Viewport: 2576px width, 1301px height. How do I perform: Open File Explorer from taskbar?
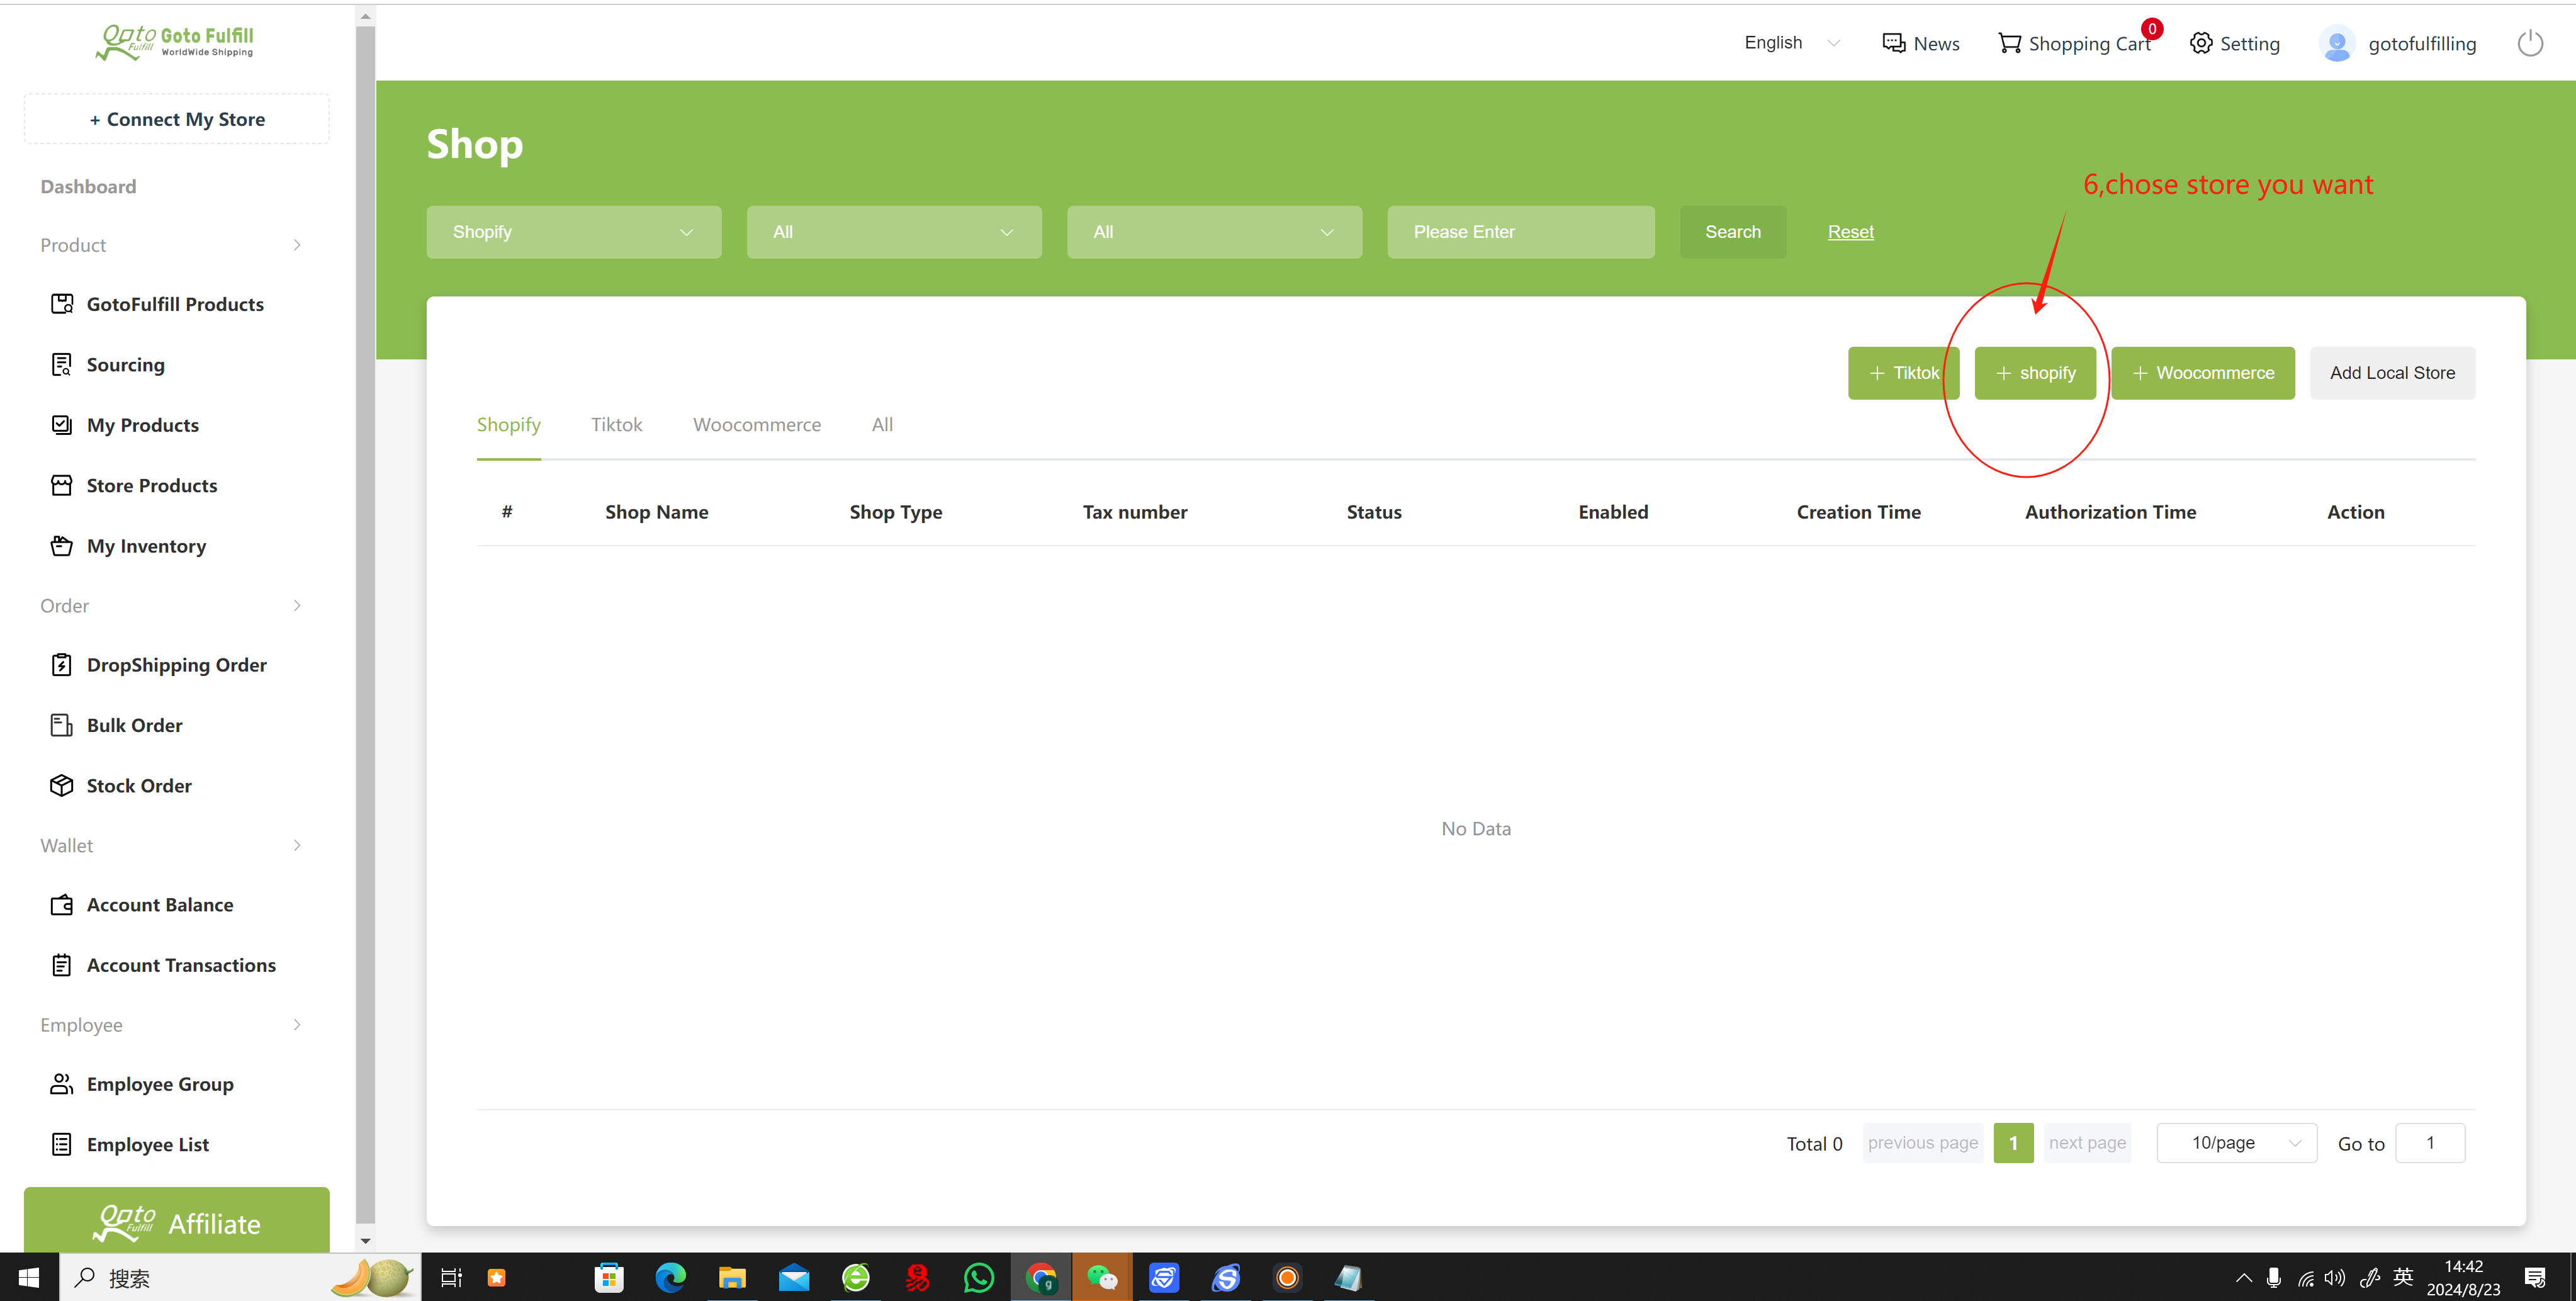pos(732,1277)
